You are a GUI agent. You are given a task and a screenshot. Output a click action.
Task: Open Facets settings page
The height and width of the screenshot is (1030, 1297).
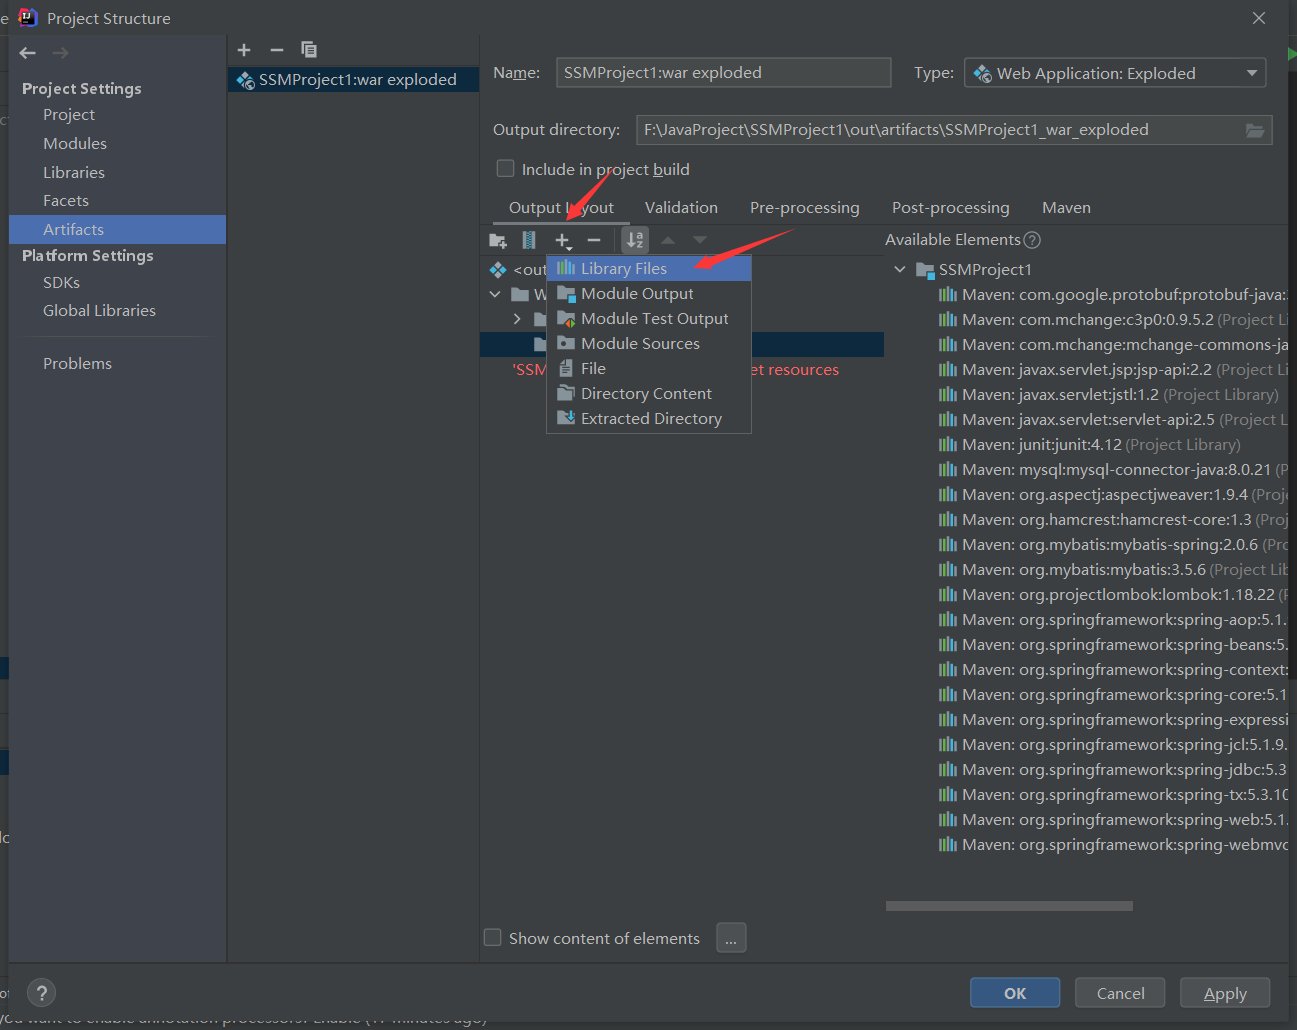66,201
